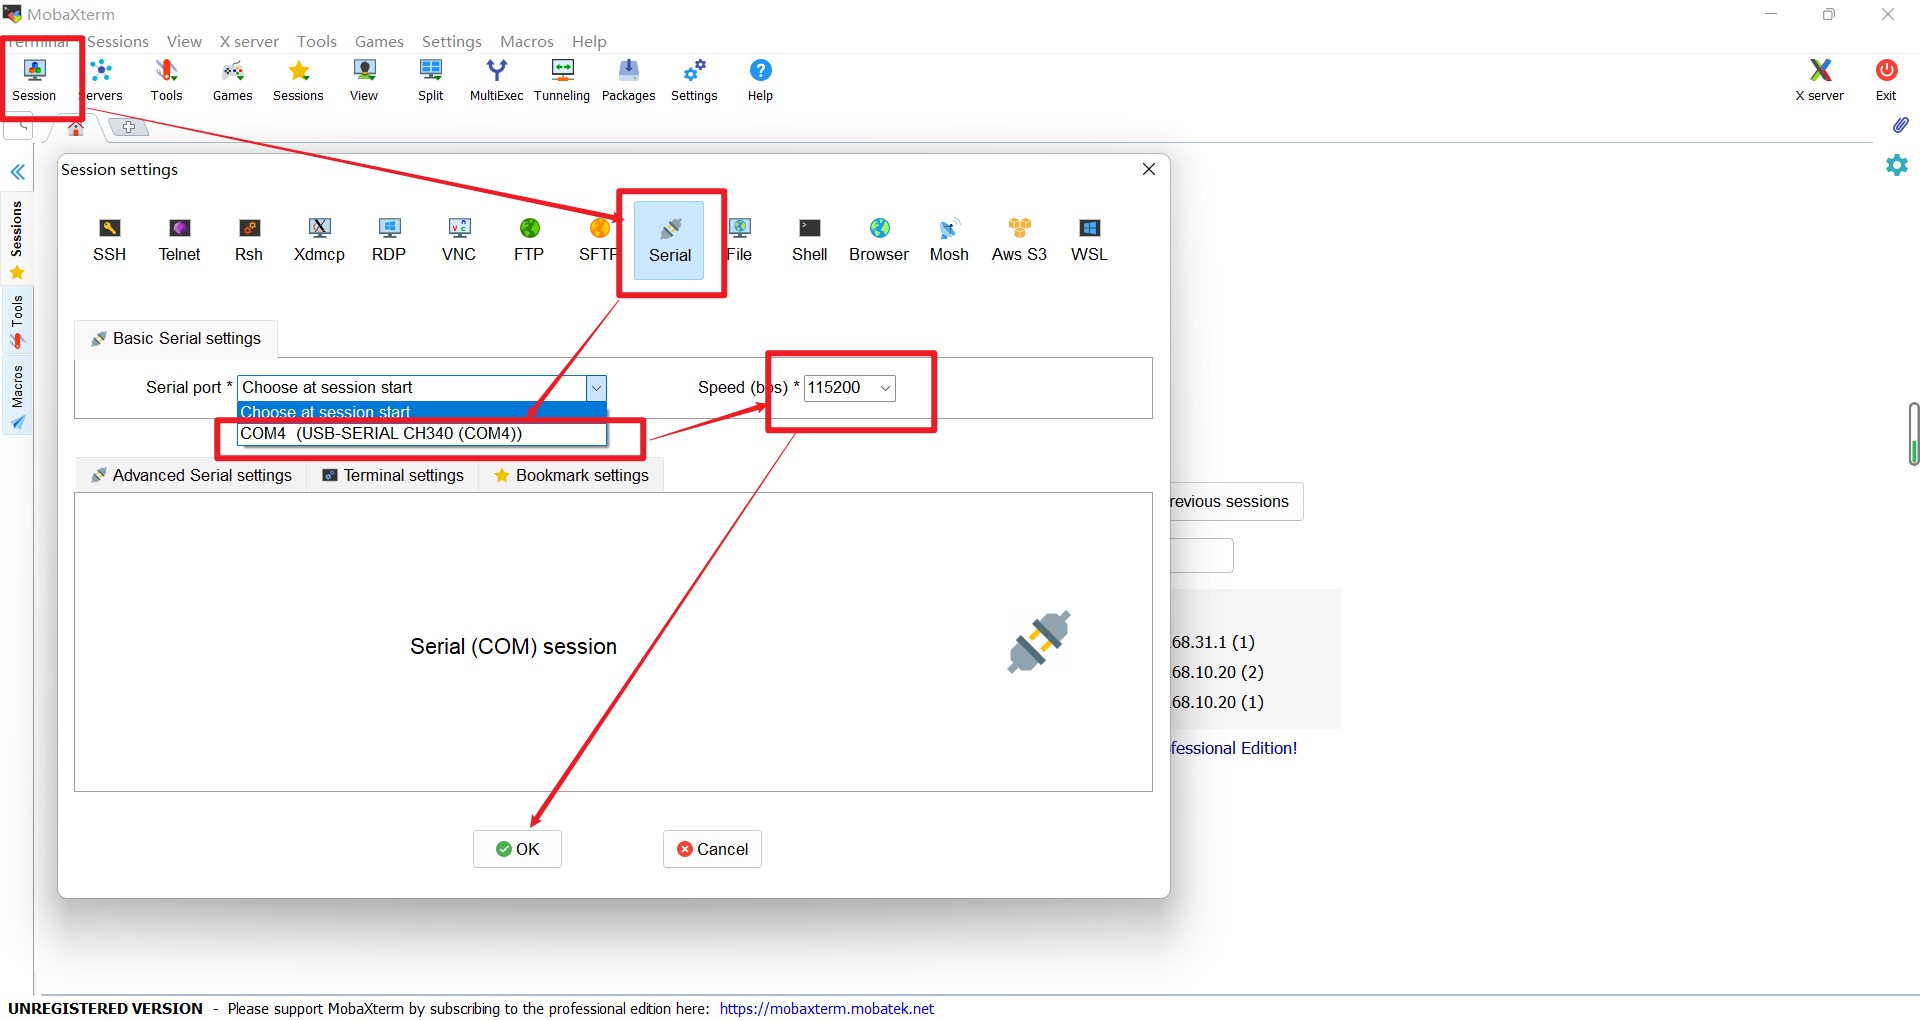Open the Settings toolbar icon
1920x1020 pixels.
(694, 80)
